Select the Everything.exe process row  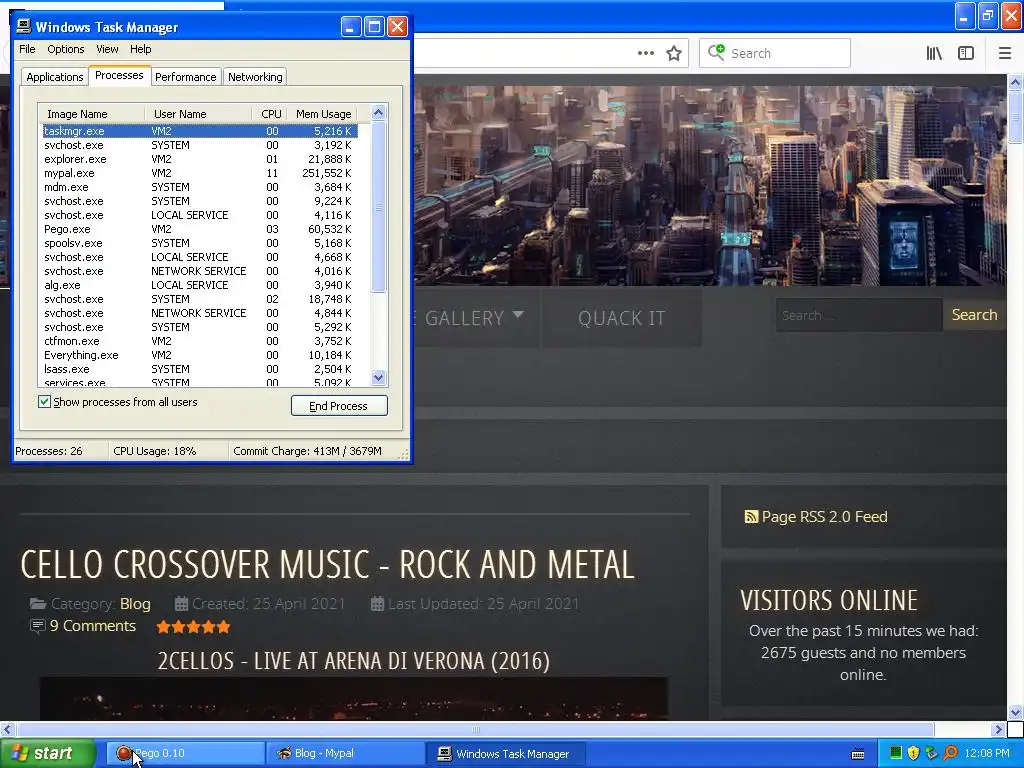(199, 355)
